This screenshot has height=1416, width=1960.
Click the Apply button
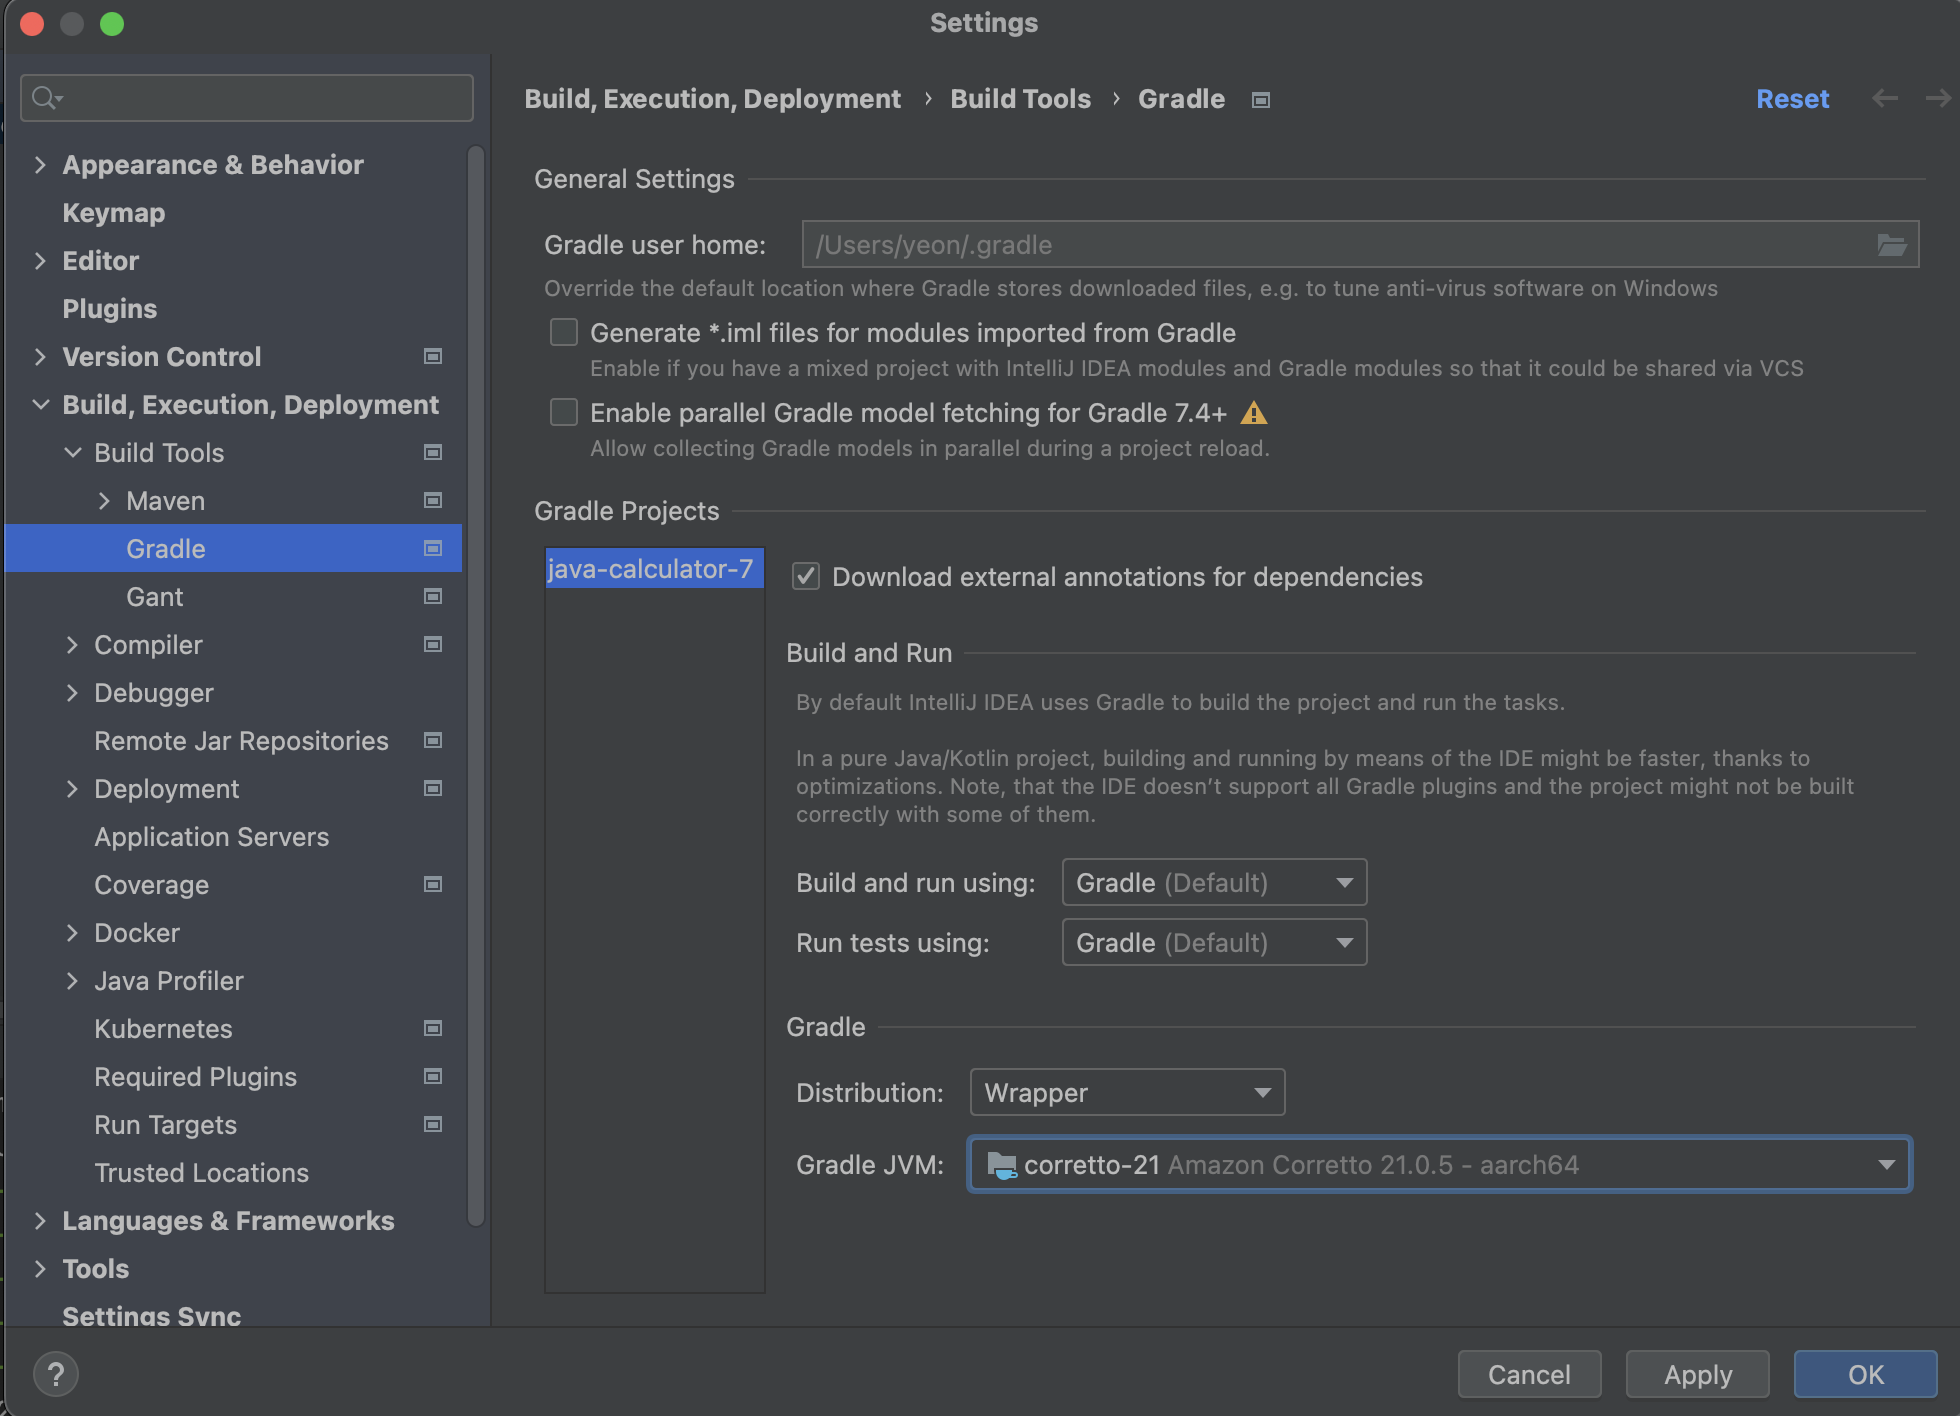point(1697,1374)
